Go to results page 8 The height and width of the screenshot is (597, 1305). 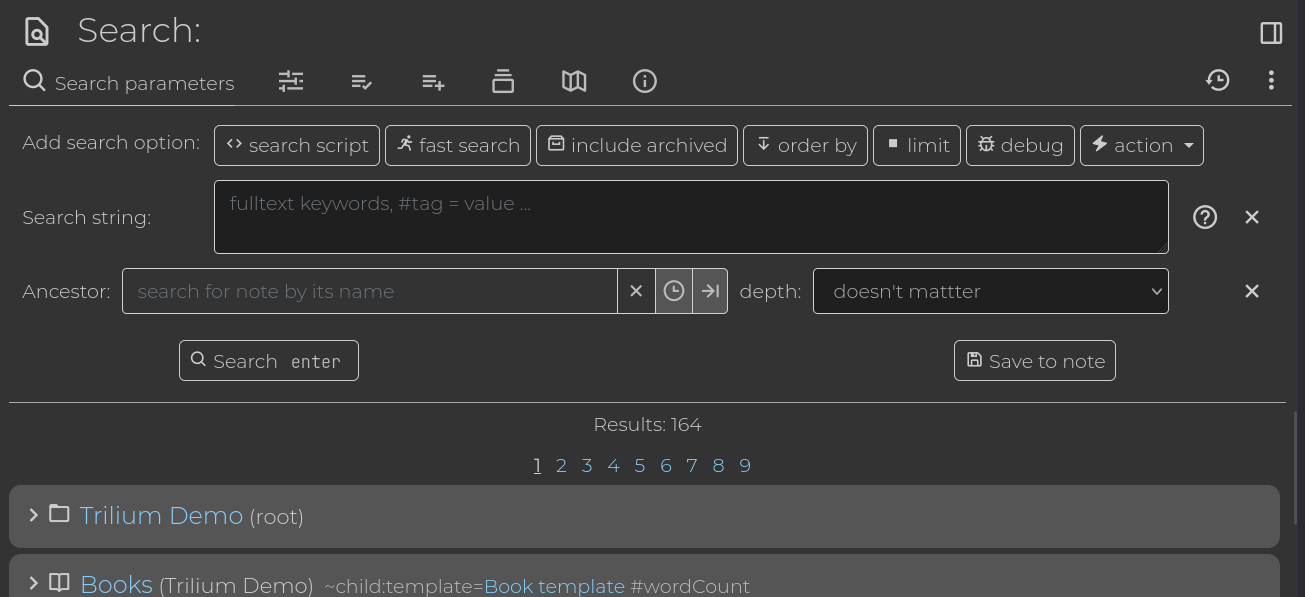[x=718, y=465]
